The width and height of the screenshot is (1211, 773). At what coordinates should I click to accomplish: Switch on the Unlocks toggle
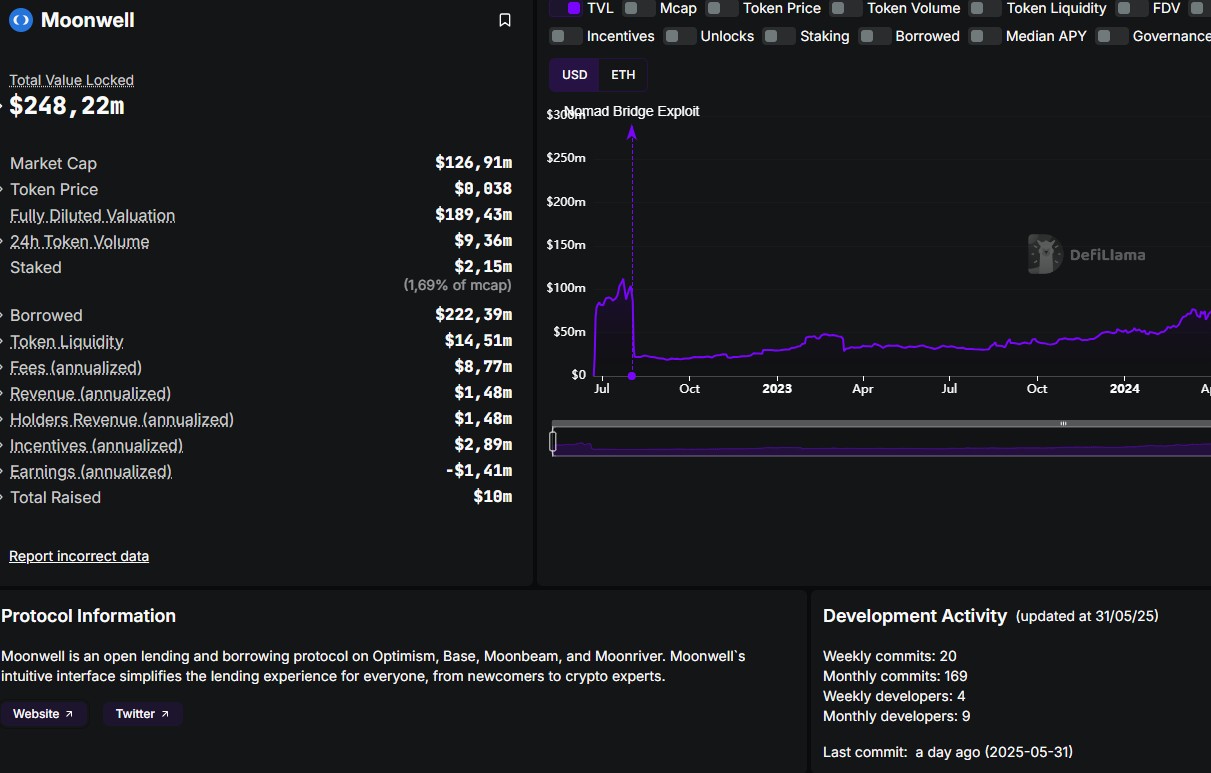(x=680, y=36)
